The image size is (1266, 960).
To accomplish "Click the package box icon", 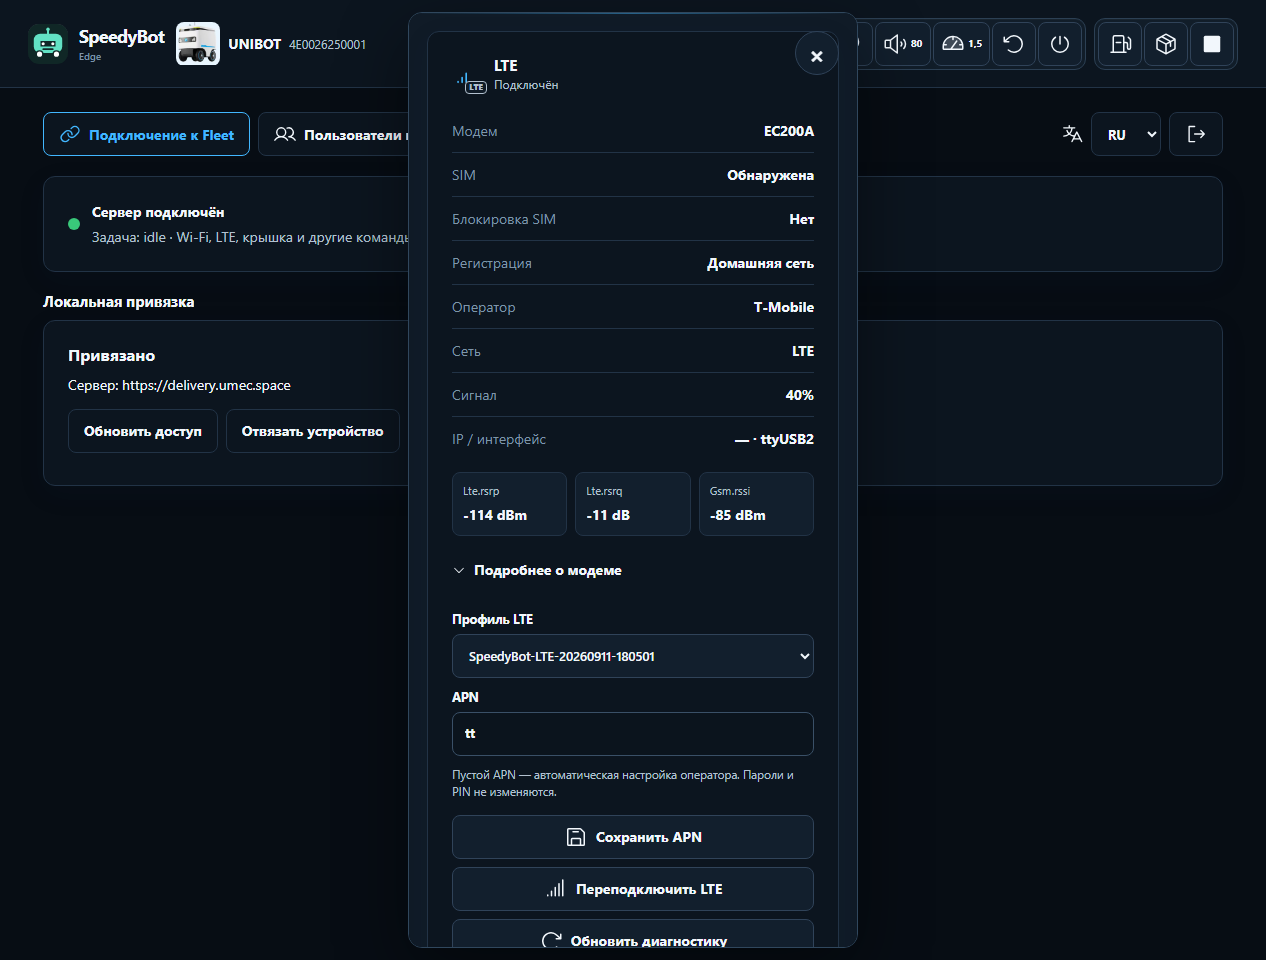I will tap(1166, 44).
